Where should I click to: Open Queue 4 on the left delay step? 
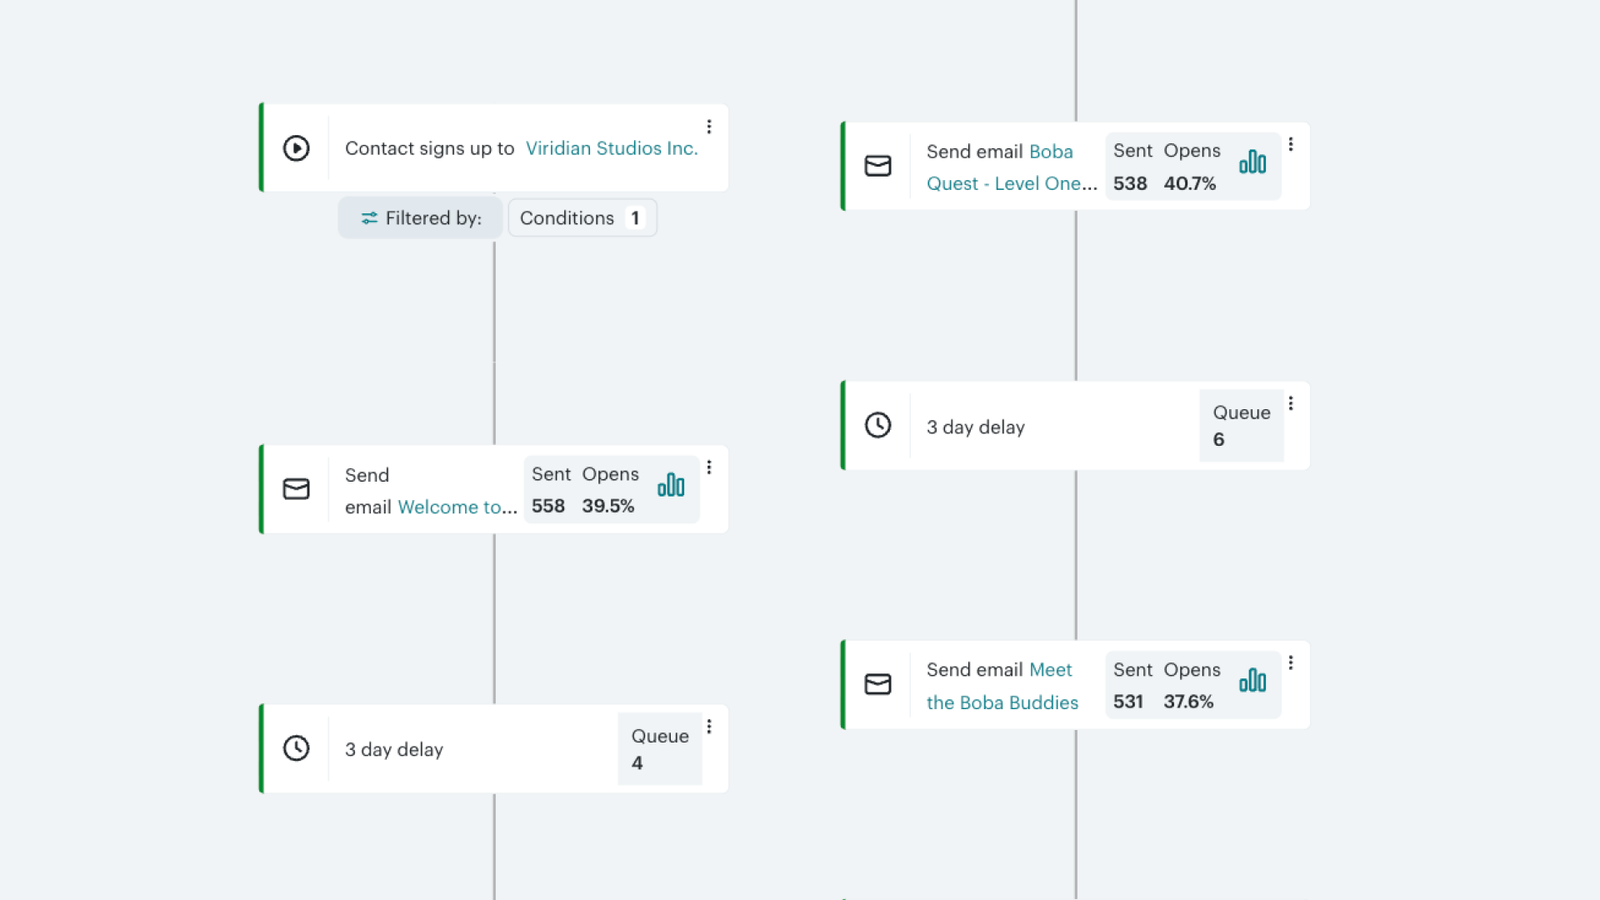pyautogui.click(x=659, y=749)
